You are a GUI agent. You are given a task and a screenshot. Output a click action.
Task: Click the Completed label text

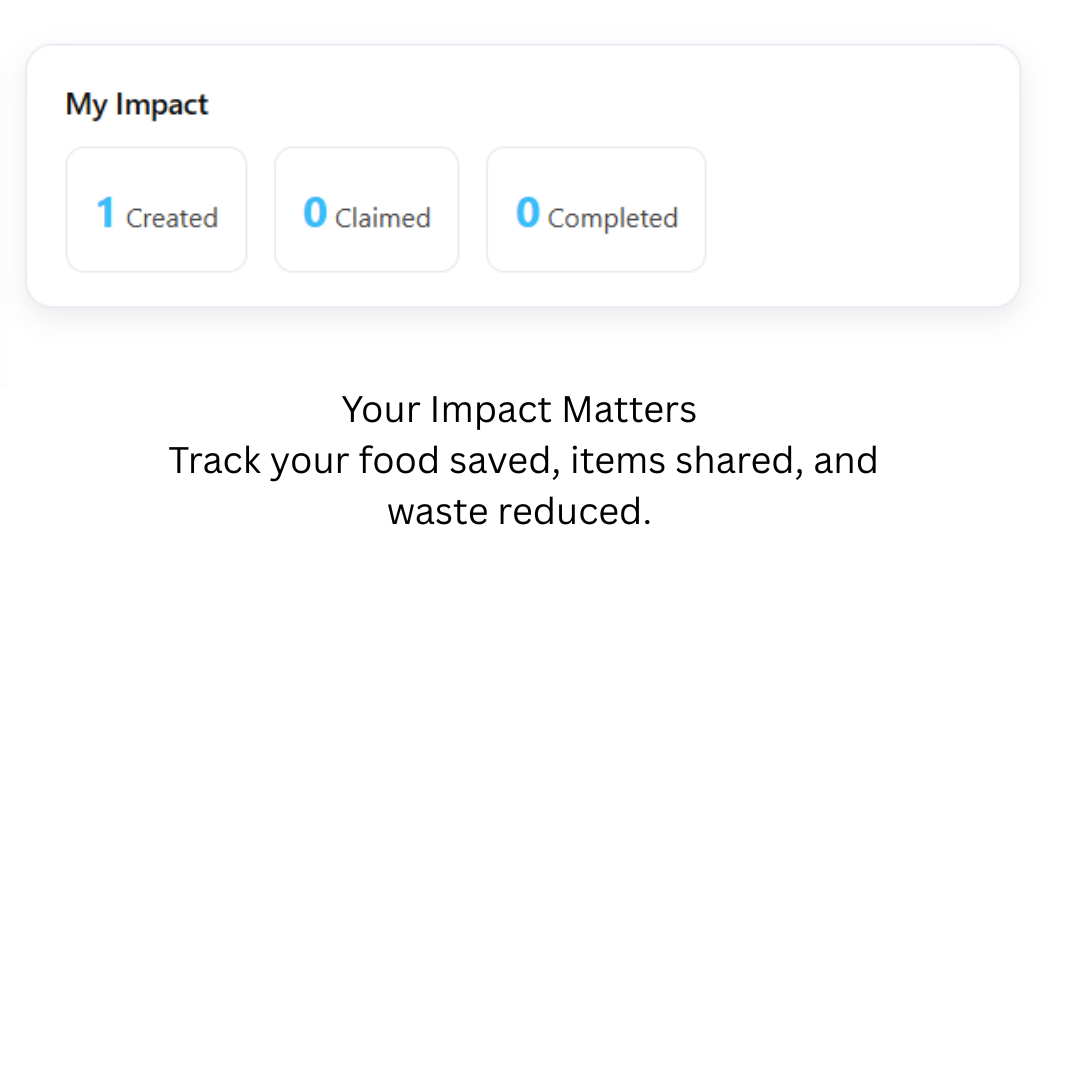[x=612, y=218]
